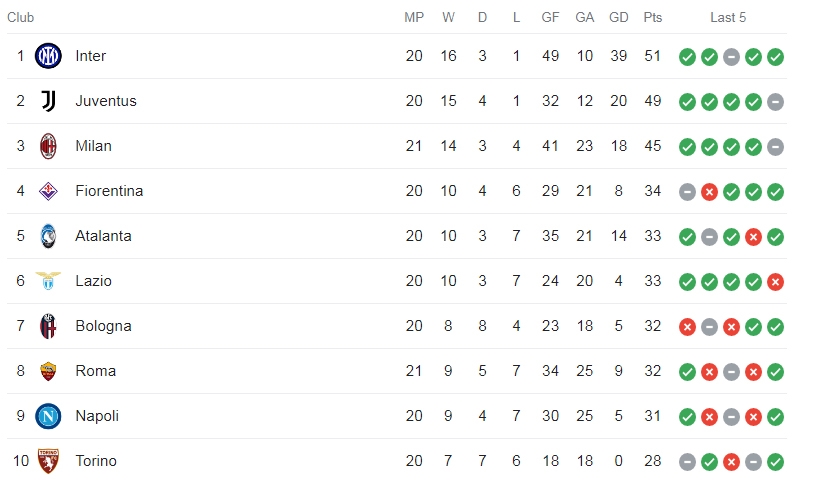814x480 pixels.
Task: Click the Last 5 column header
Action: point(728,18)
